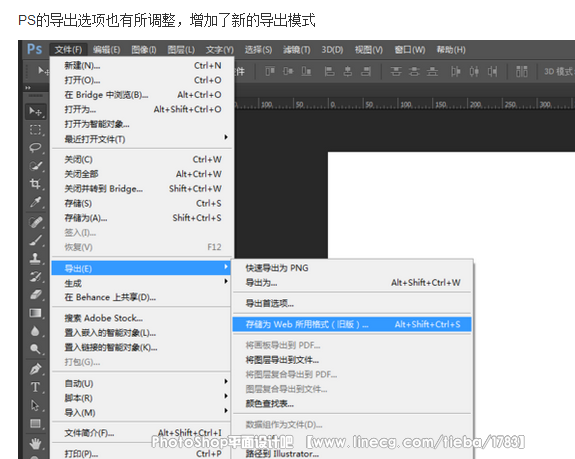Select the Eyedropper tool

35,202
